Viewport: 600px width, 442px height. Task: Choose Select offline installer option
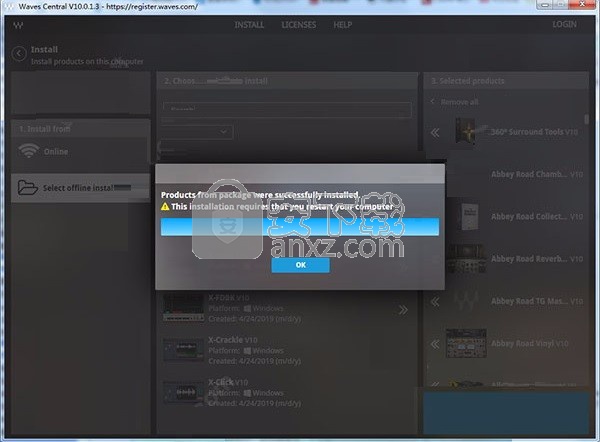coord(80,188)
